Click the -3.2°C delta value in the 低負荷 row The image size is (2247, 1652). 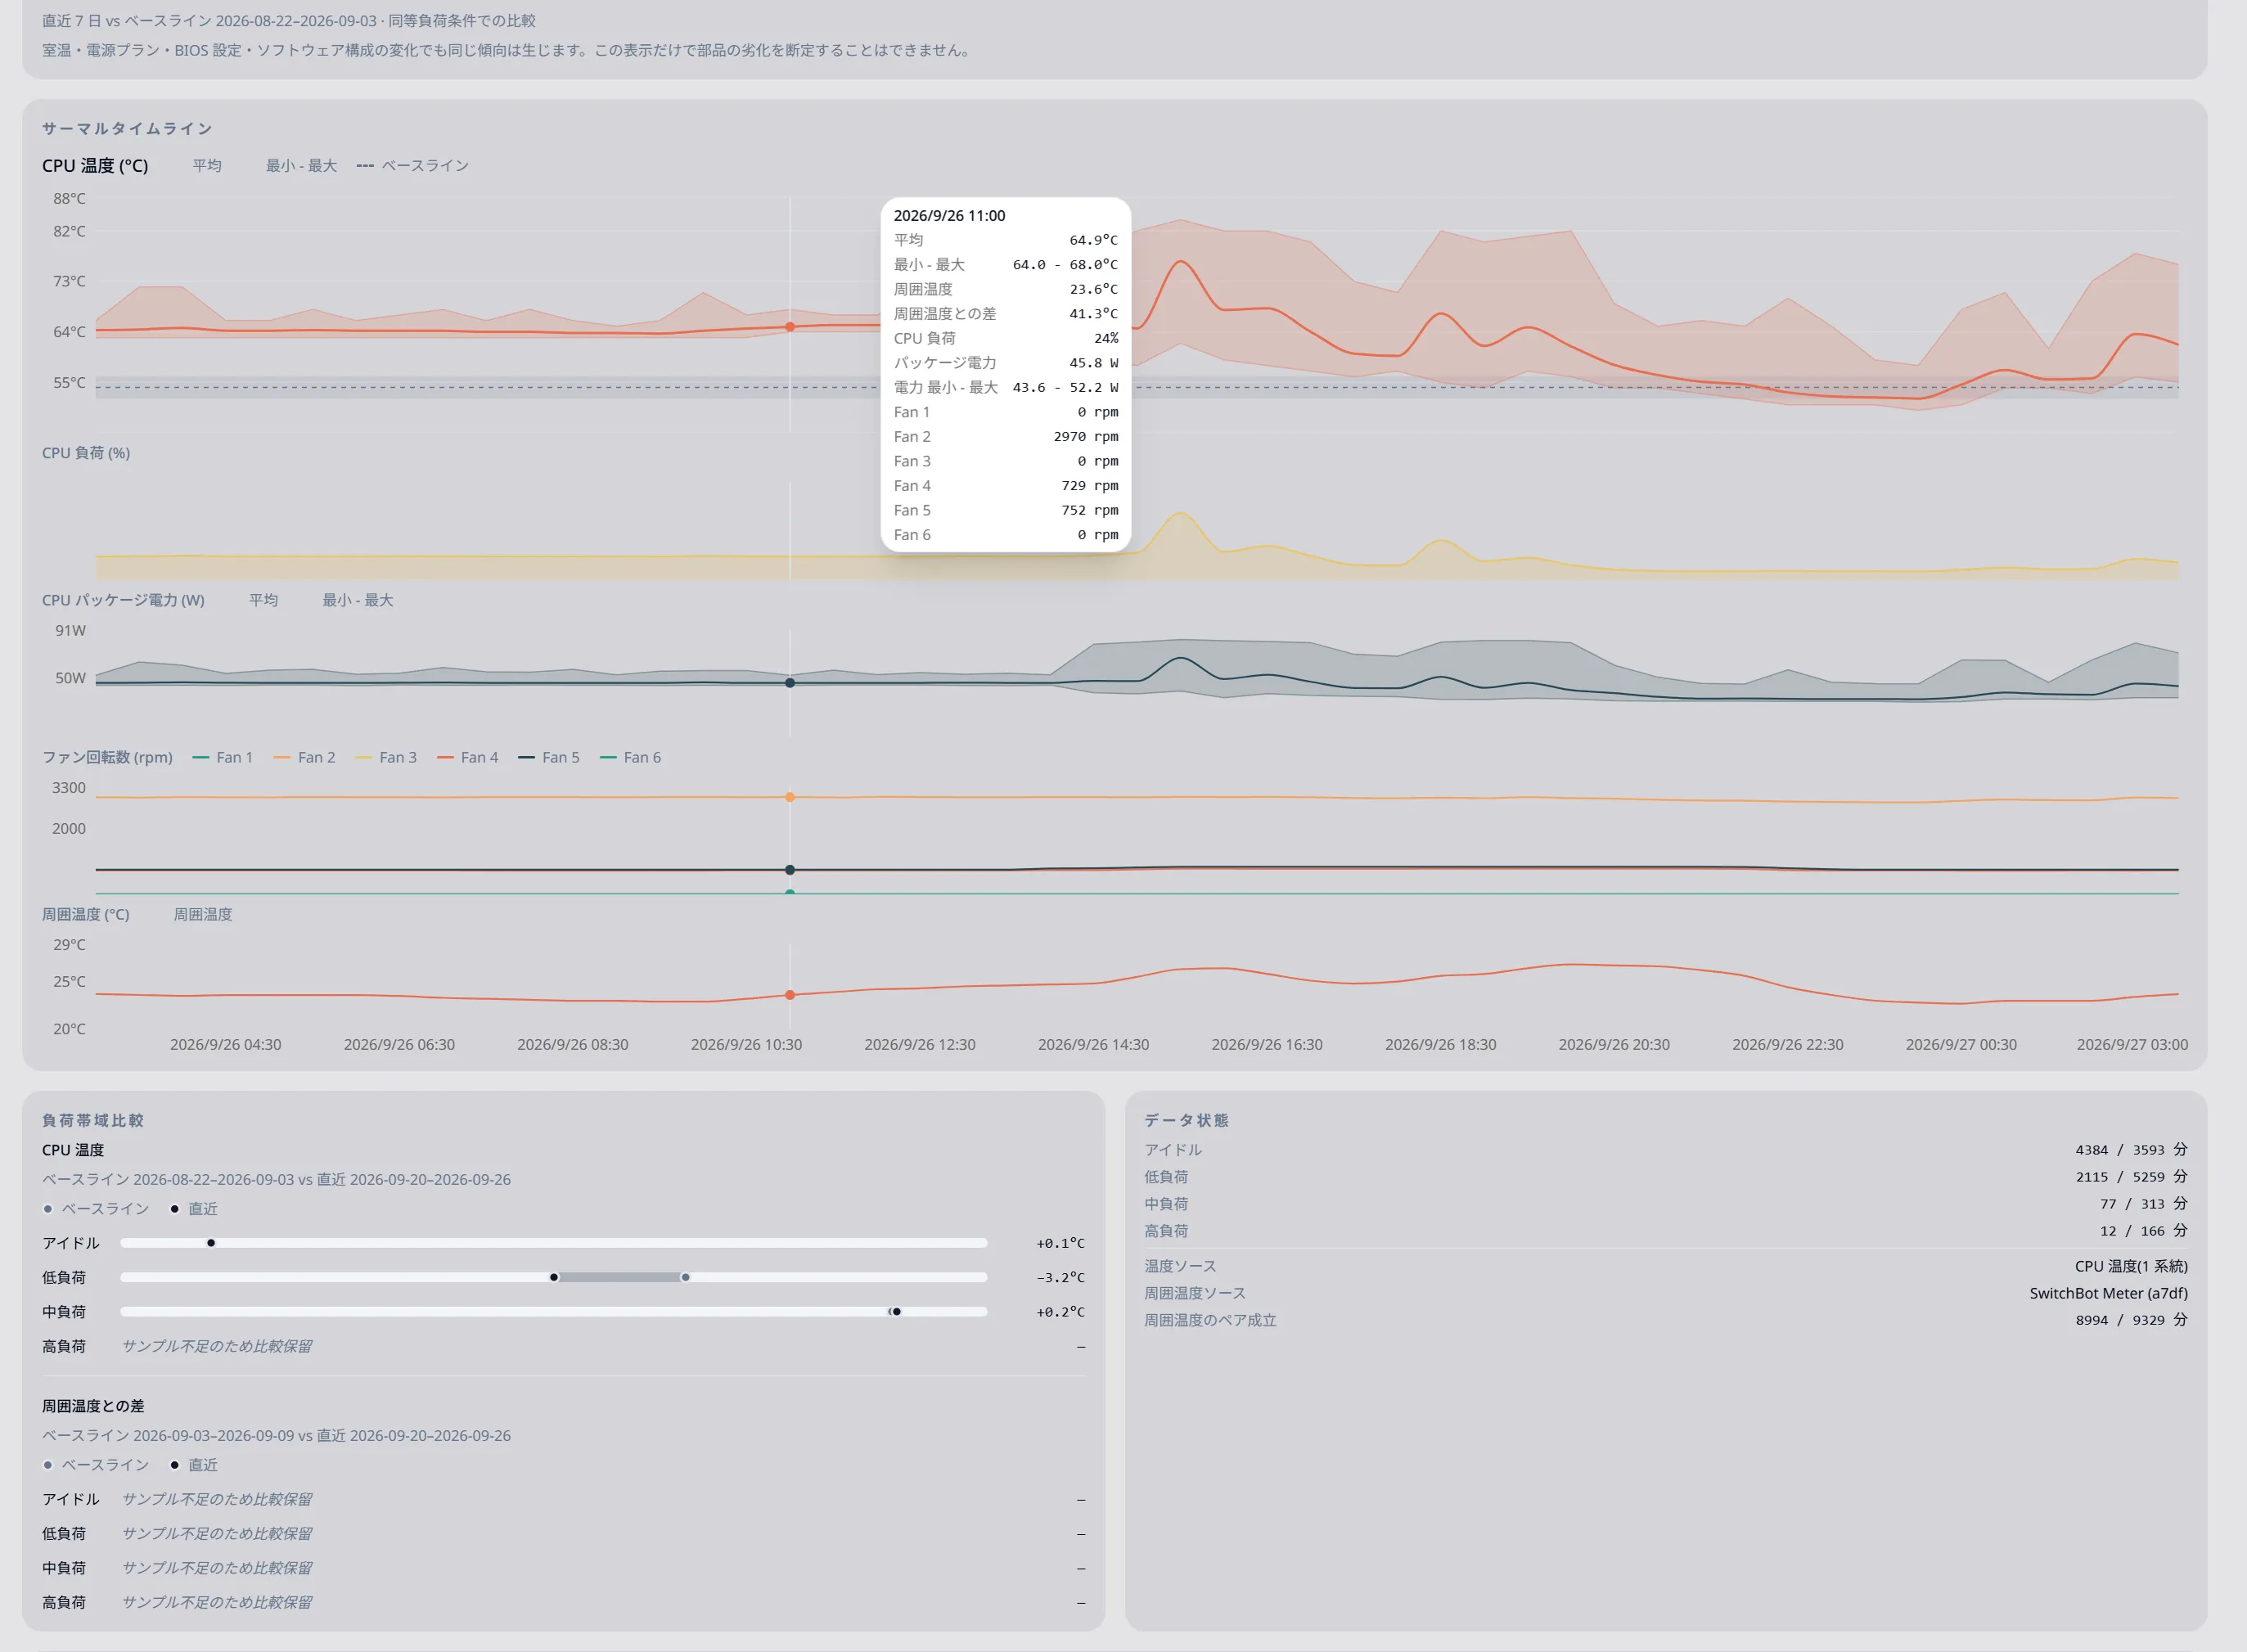1060,1277
